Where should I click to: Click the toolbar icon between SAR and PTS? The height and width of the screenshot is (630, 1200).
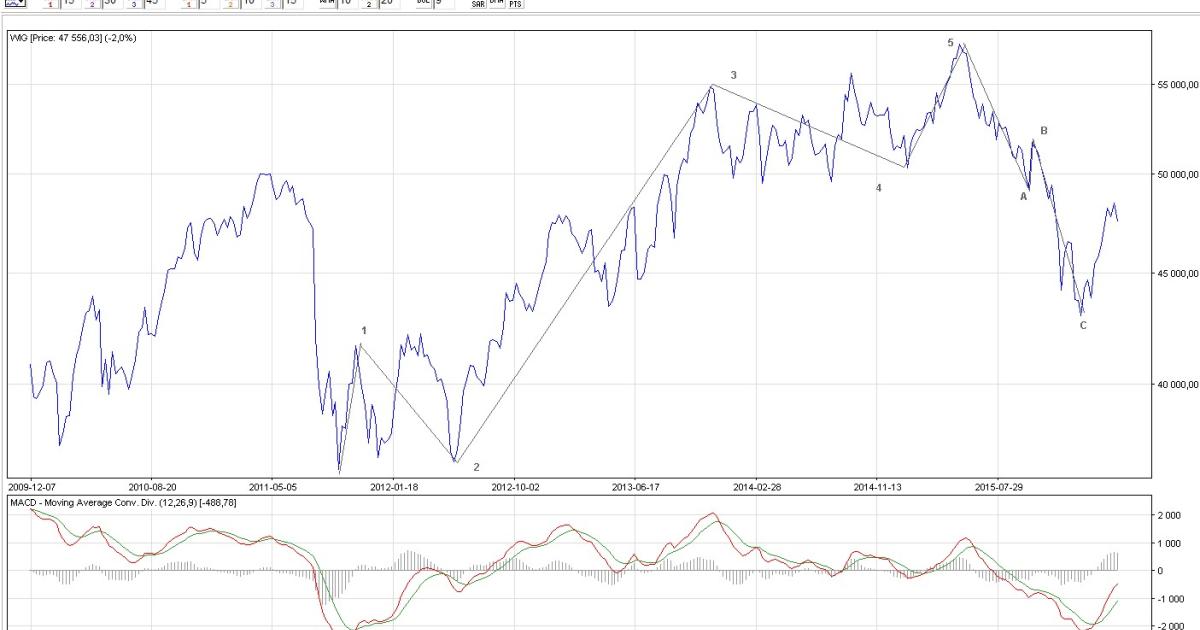(x=496, y=4)
